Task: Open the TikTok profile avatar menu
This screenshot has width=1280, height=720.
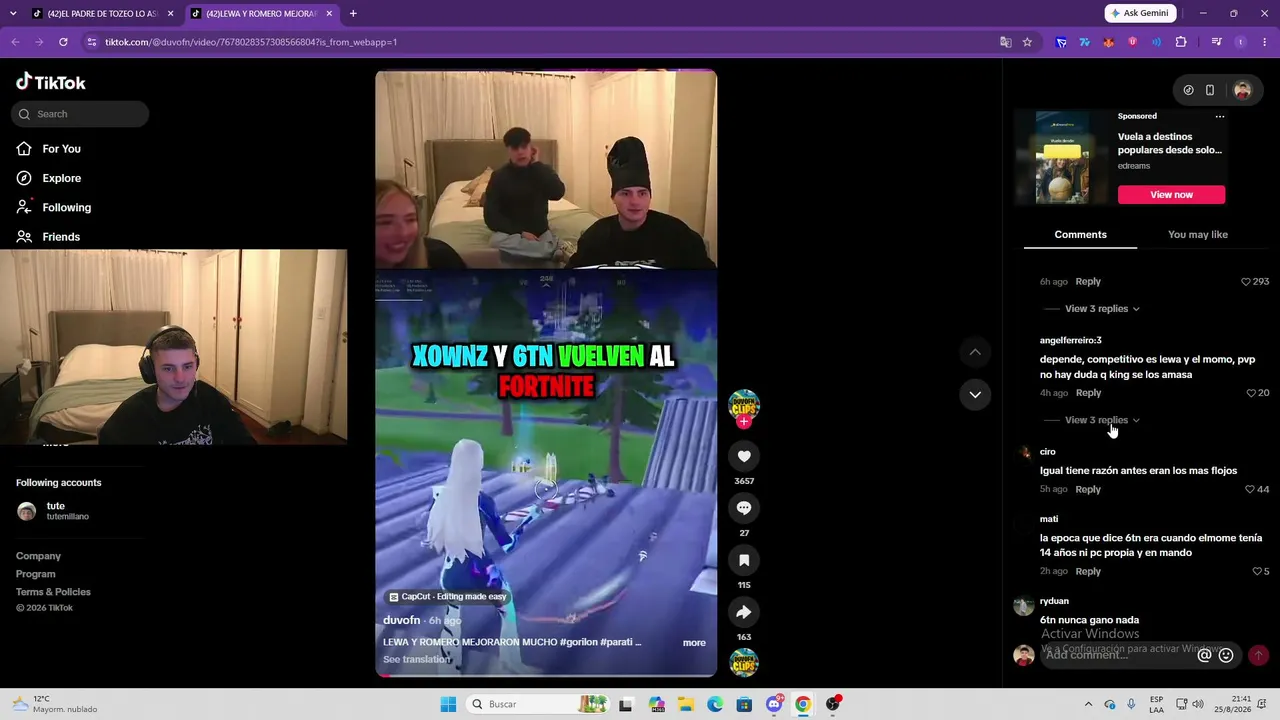Action: (x=1243, y=90)
